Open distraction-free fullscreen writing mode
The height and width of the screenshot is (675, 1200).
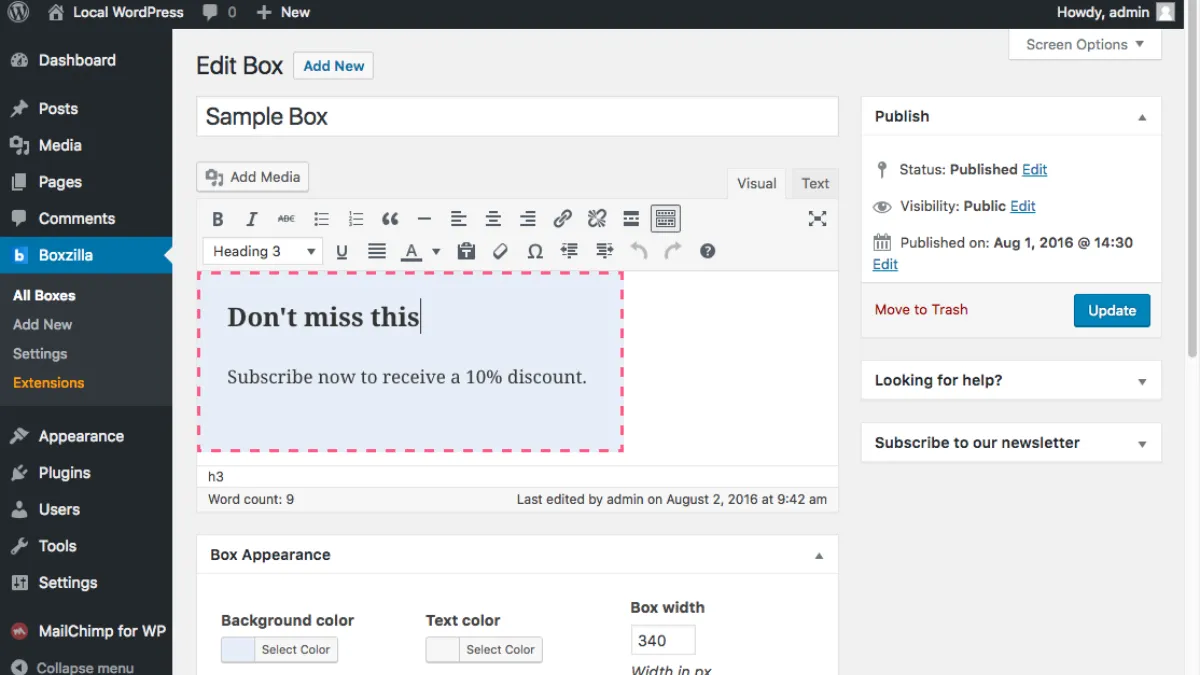pos(817,219)
